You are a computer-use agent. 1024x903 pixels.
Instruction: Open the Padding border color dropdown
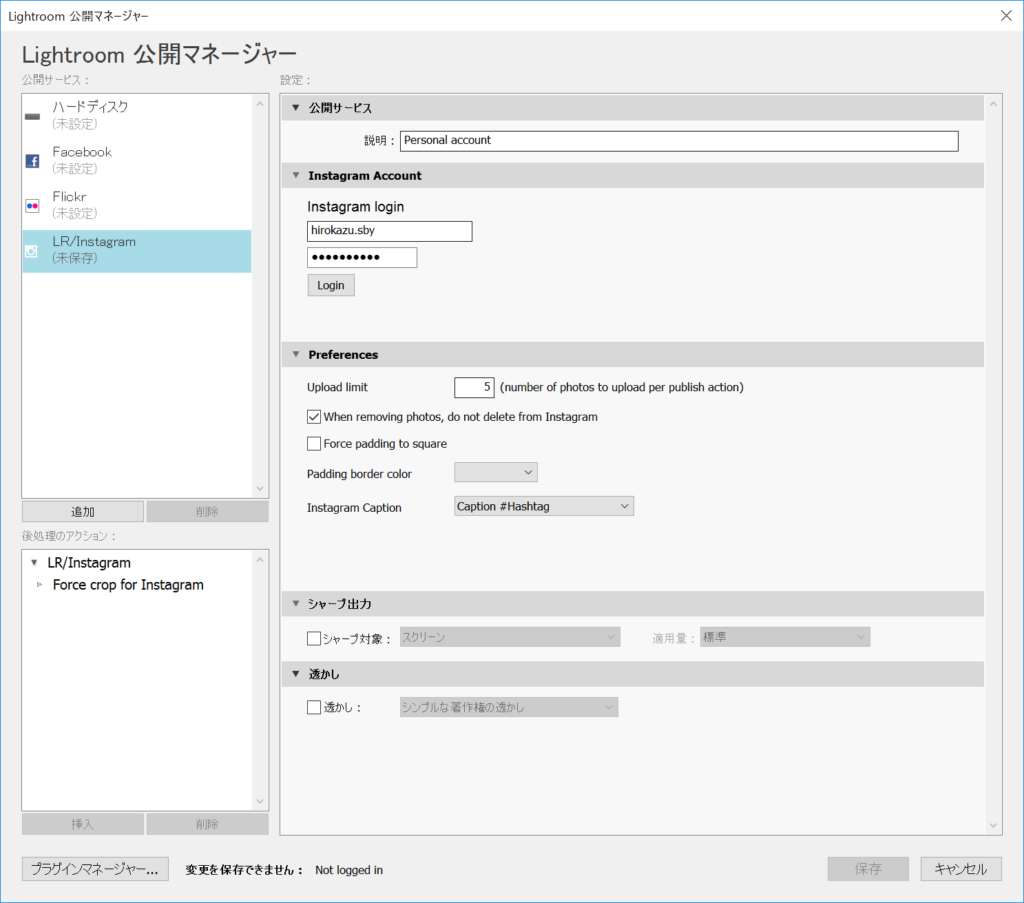click(496, 473)
